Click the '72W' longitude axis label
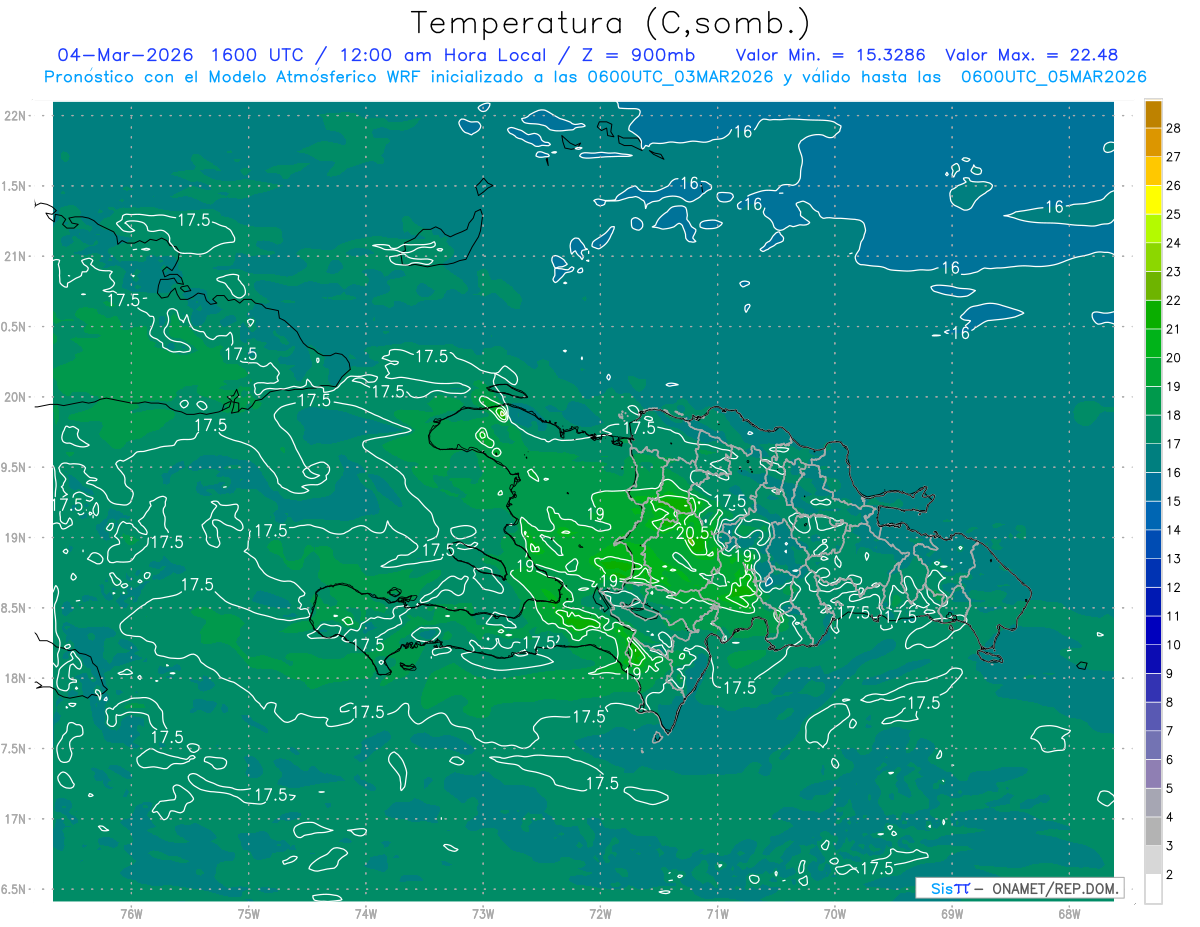This screenshot has width=1200, height=927. point(600,913)
